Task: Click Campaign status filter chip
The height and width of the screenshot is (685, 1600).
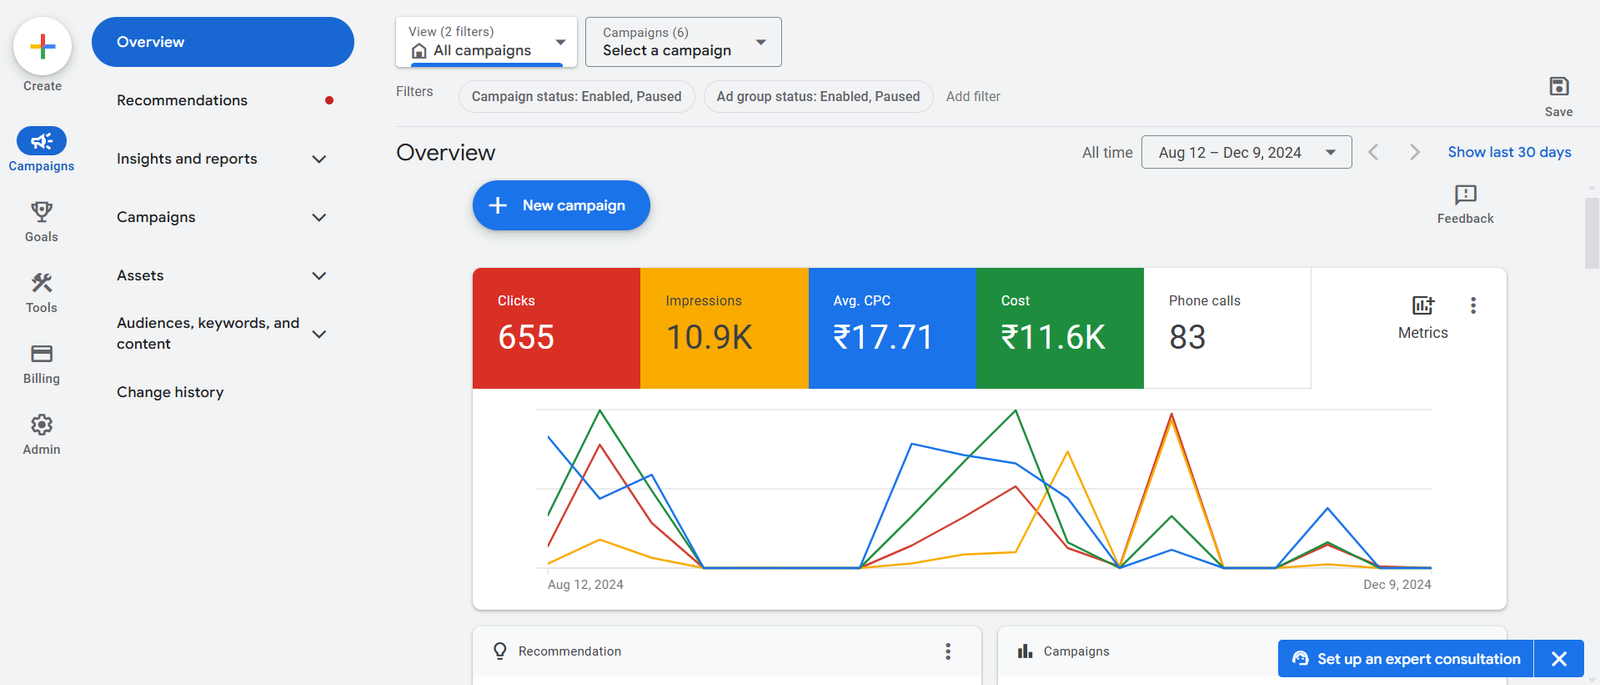Action: 577,96
